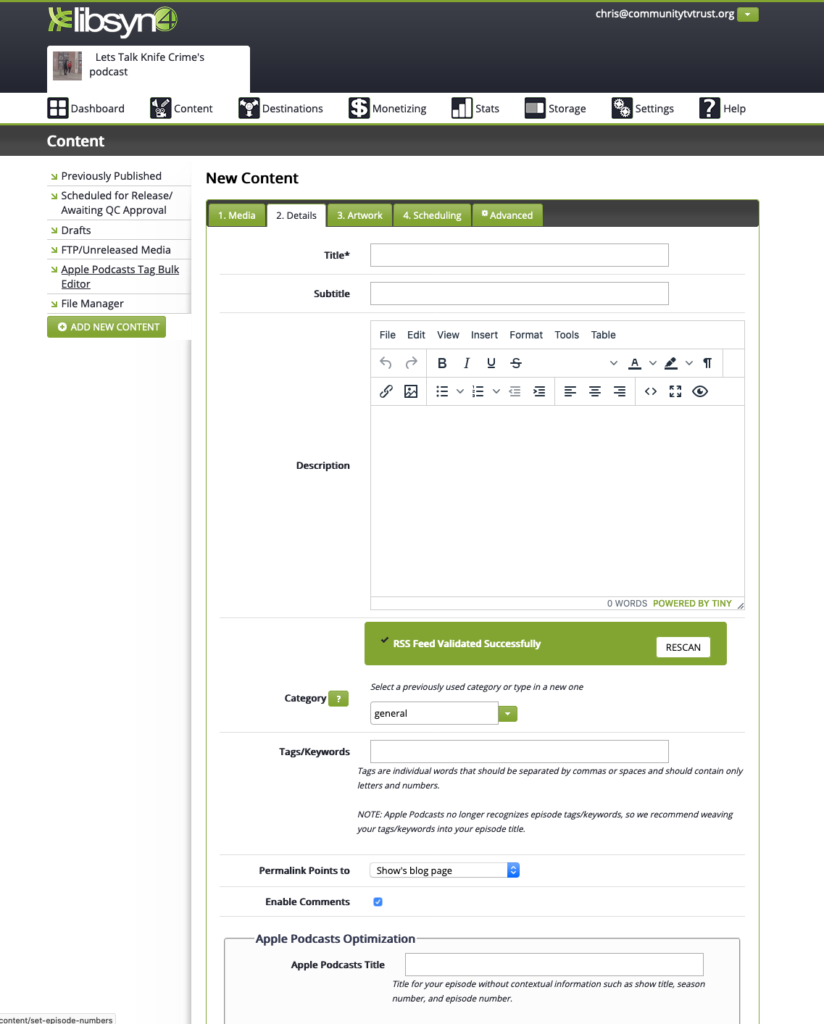
Task: Expand bullet list style options
Action: click(x=460, y=391)
